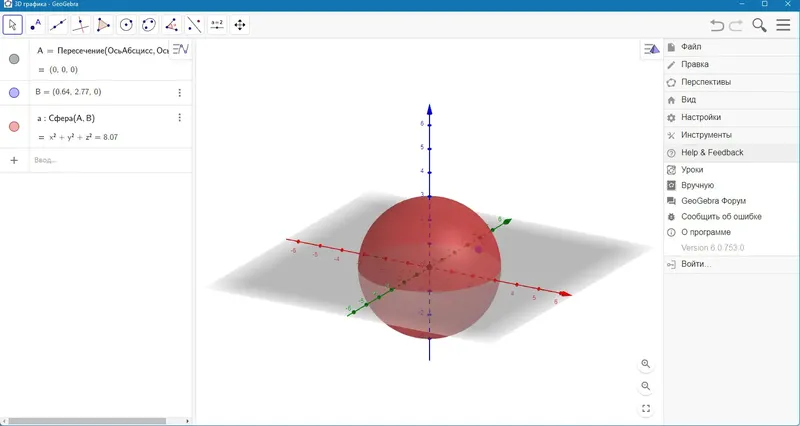This screenshot has width=800, height=426.
Task: Open more options for point B
Action: click(180, 92)
